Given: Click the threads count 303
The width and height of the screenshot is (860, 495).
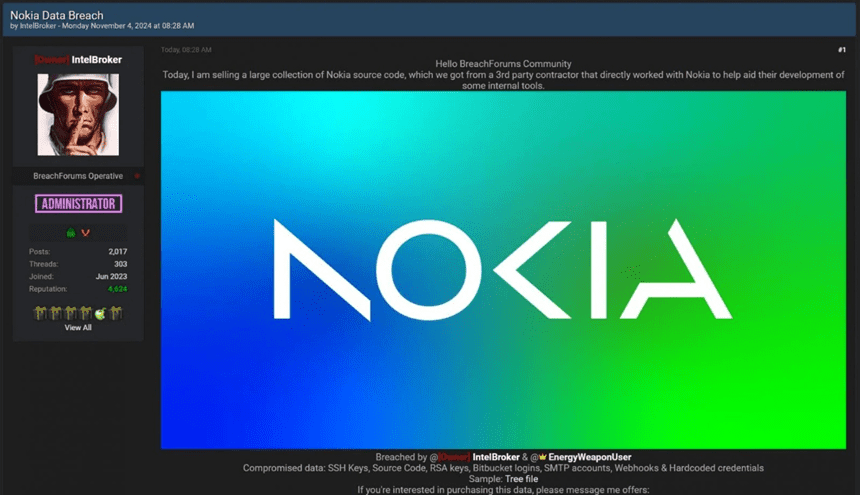Looking at the screenshot, I should (x=120, y=264).
